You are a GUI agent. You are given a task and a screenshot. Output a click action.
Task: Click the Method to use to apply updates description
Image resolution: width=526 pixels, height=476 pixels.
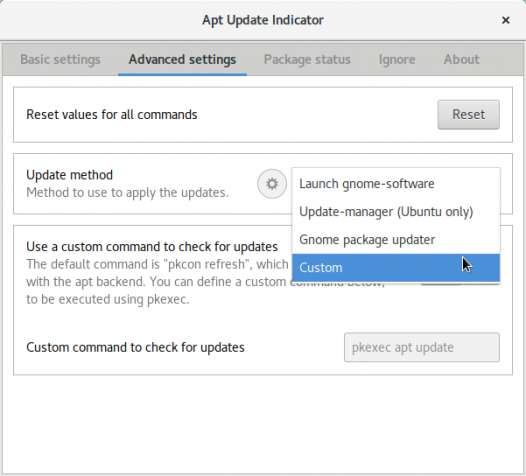[x=127, y=193]
